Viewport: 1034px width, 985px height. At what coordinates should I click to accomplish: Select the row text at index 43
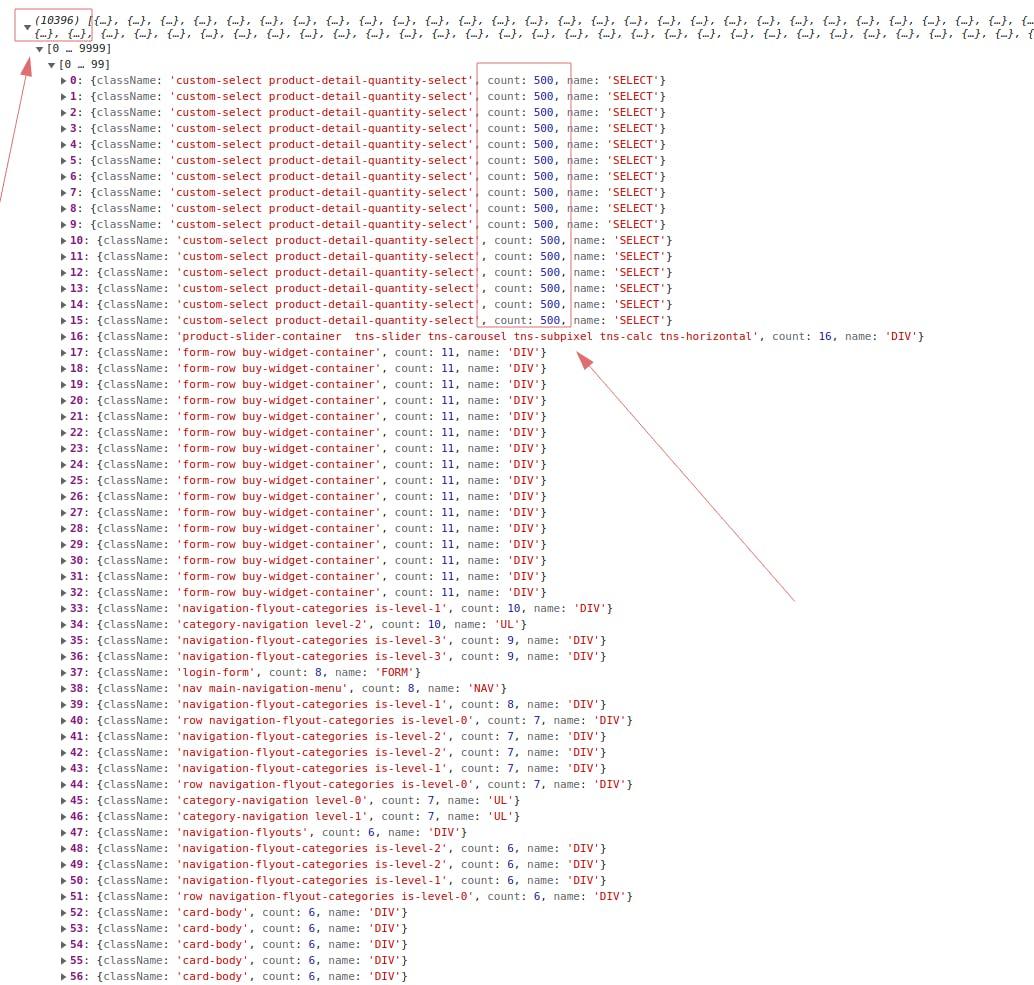(x=338, y=768)
